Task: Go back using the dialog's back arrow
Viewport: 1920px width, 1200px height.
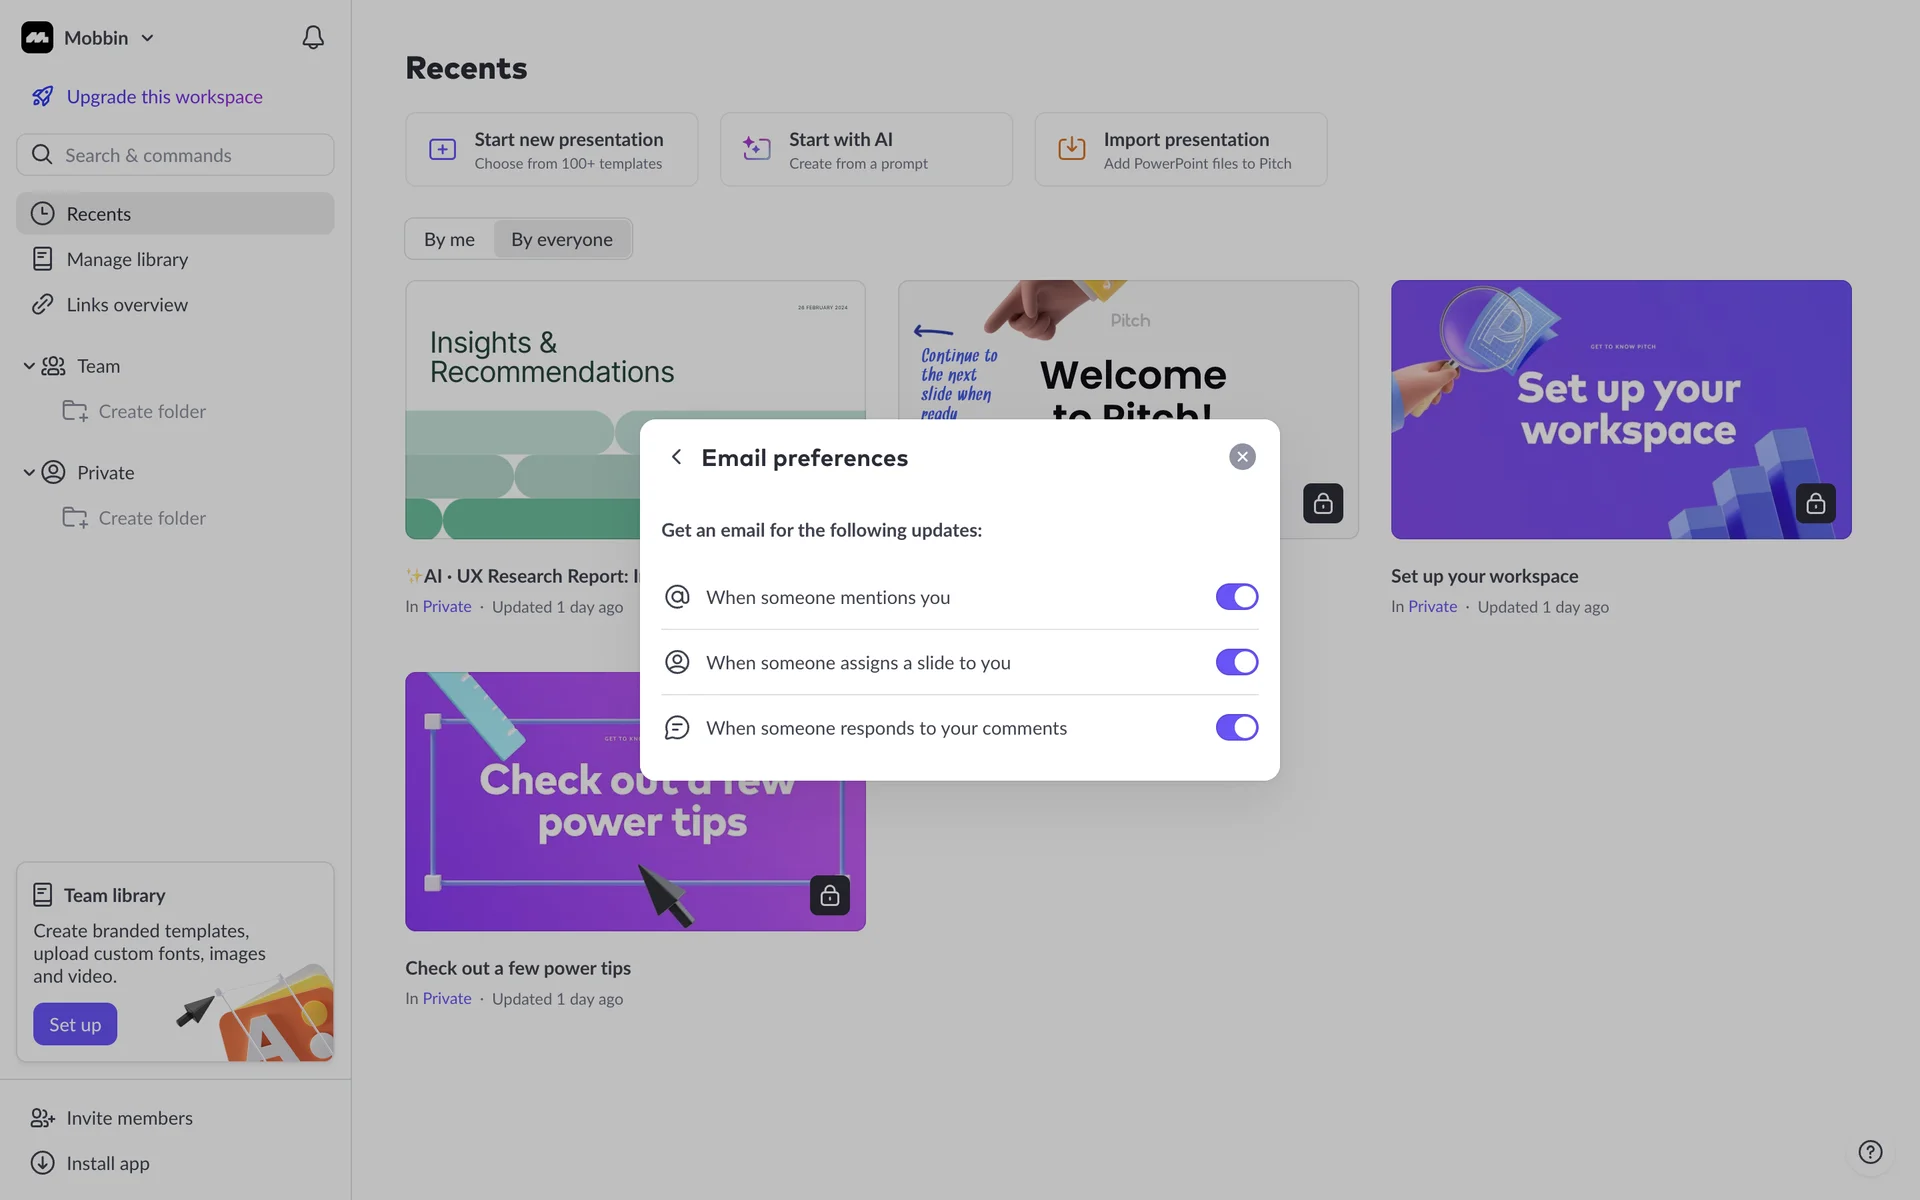Action: (676, 457)
